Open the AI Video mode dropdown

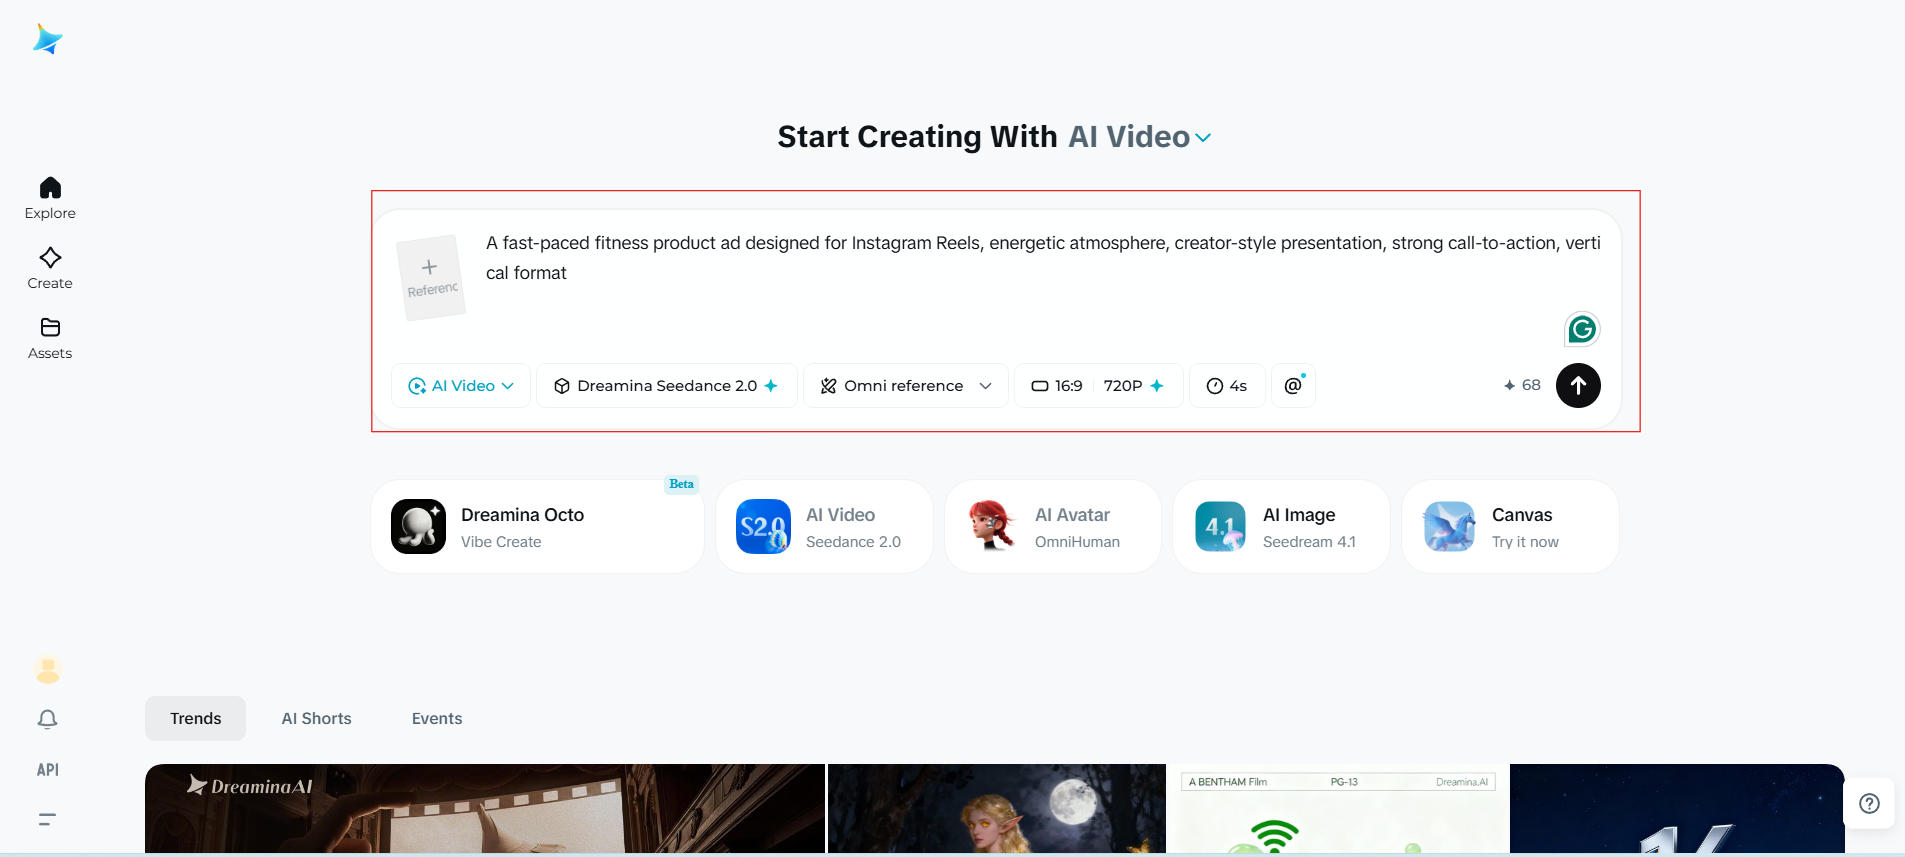461,386
